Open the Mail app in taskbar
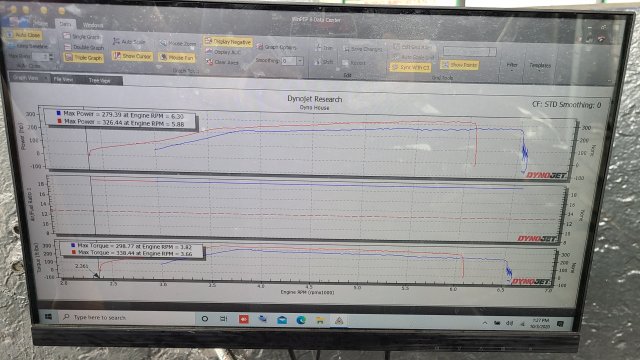Image resolution: width=640 pixels, height=360 pixels. [282, 320]
